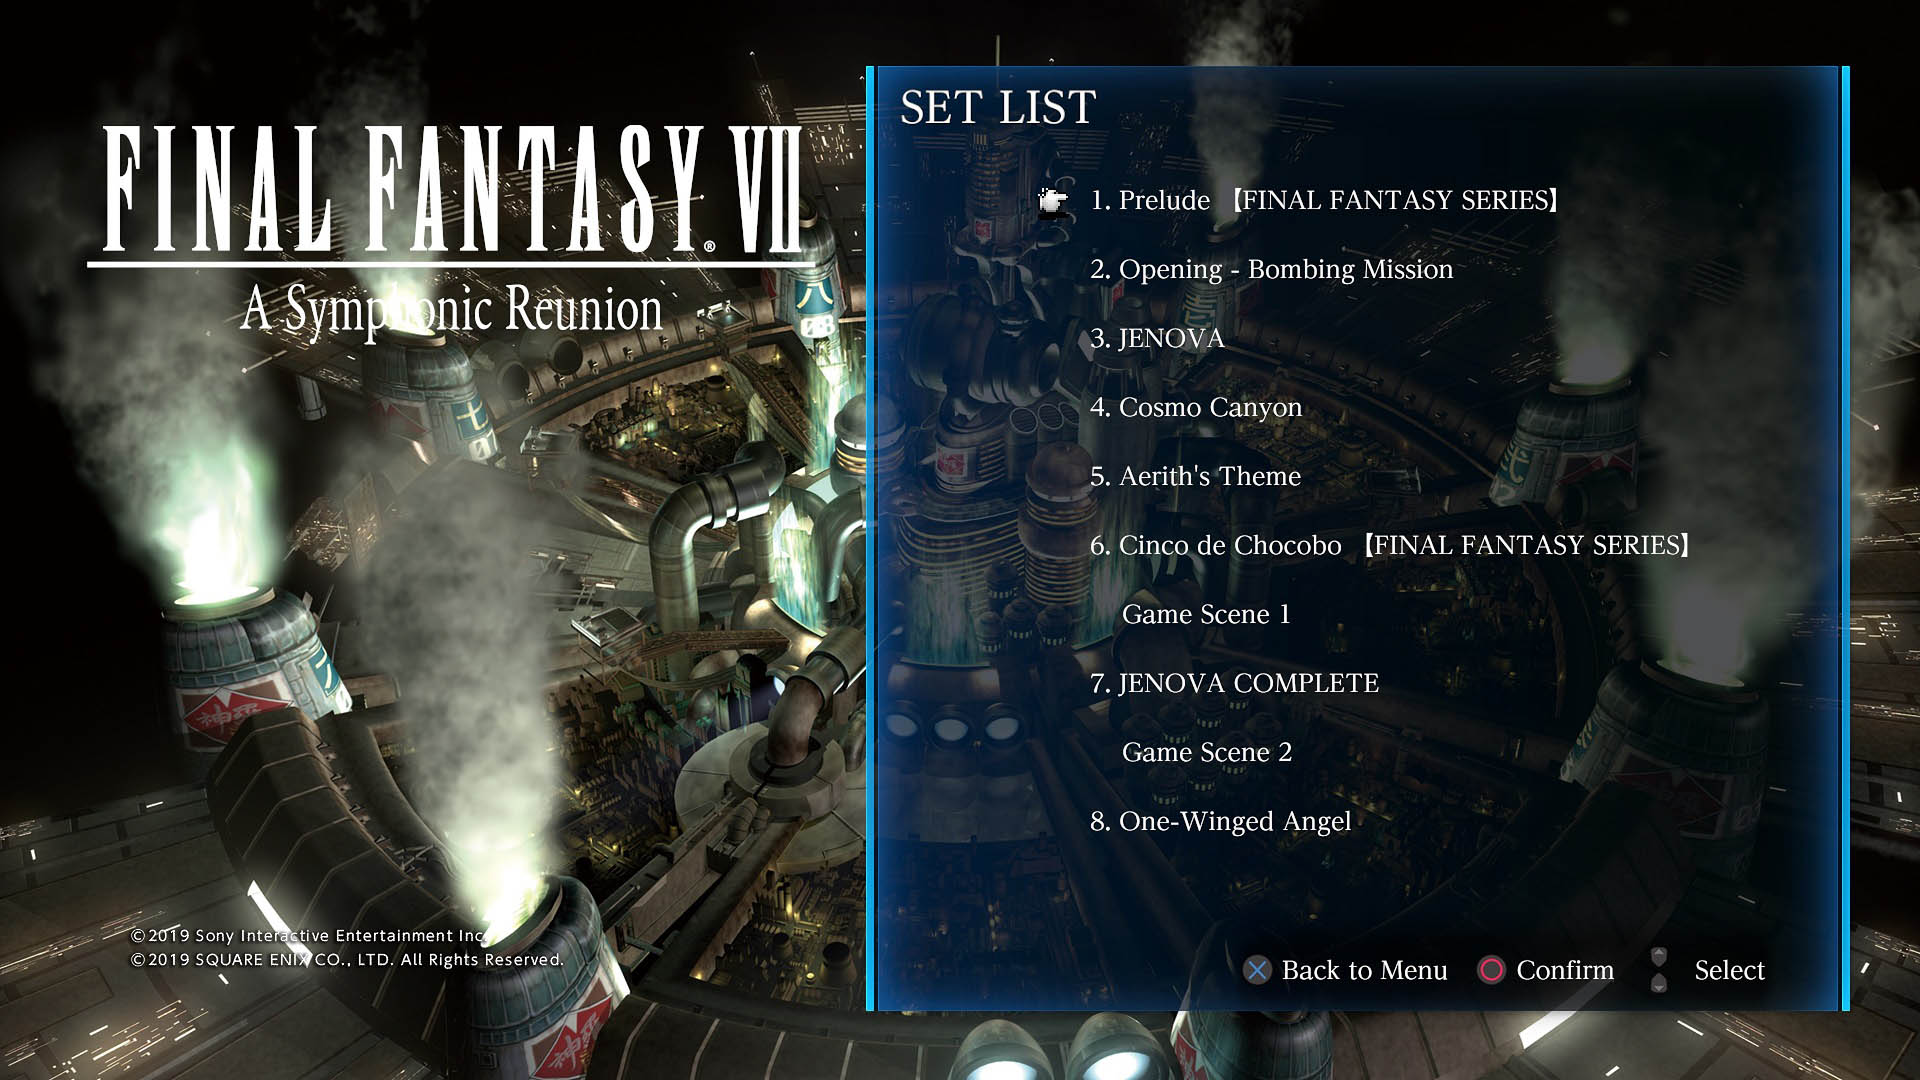The image size is (1920, 1080).
Task: Select track 1 Prelude
Action: pyautogui.click(x=1324, y=200)
